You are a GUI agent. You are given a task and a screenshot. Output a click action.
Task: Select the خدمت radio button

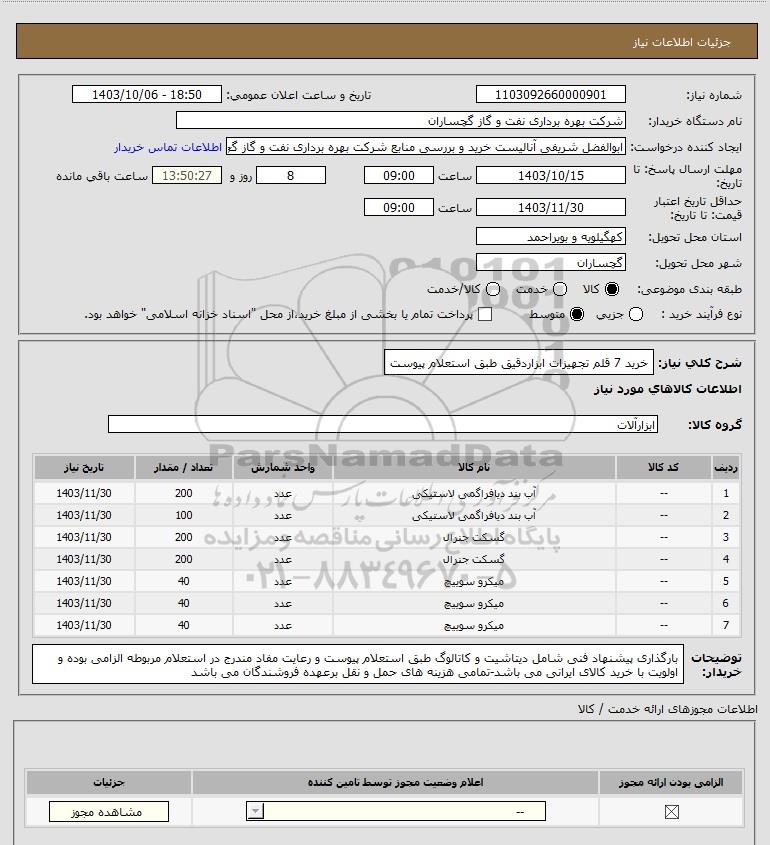(x=560, y=289)
